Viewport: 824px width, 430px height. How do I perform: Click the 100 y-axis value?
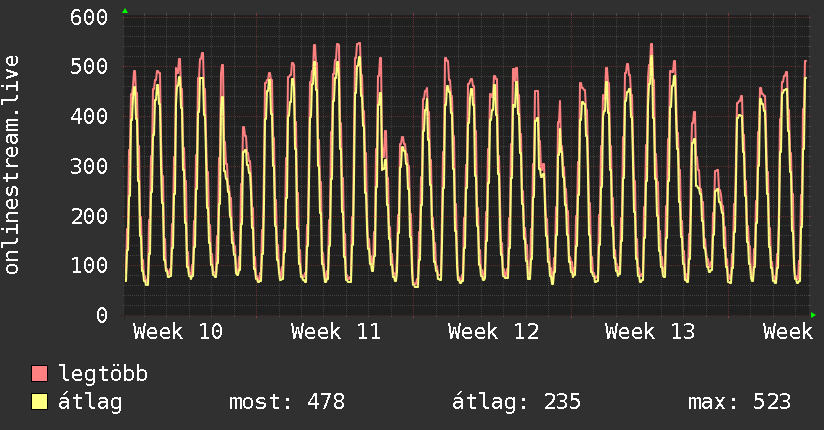coord(89,265)
